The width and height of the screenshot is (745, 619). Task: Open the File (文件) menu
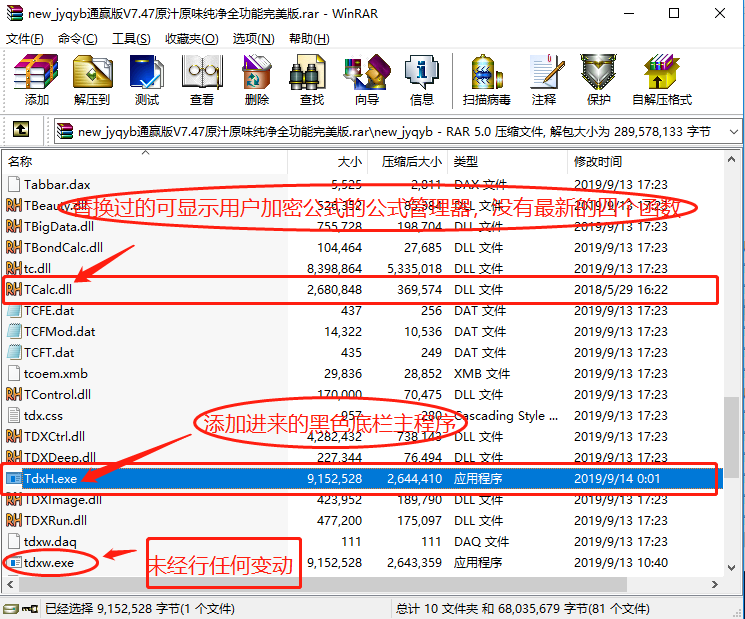click(24, 38)
